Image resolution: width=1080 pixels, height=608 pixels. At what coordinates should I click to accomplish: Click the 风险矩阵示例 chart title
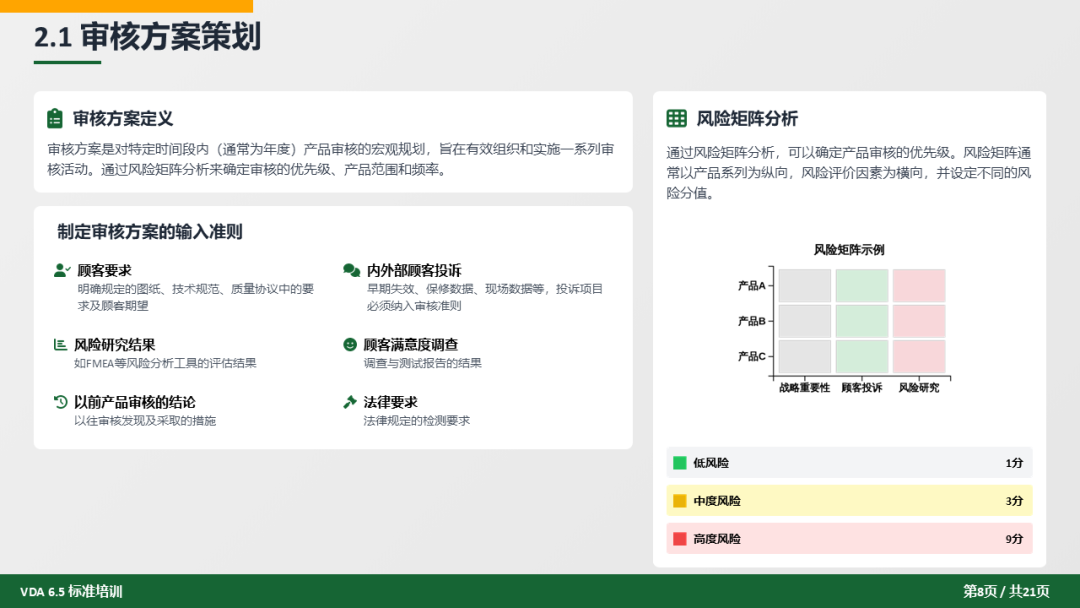coord(848,250)
